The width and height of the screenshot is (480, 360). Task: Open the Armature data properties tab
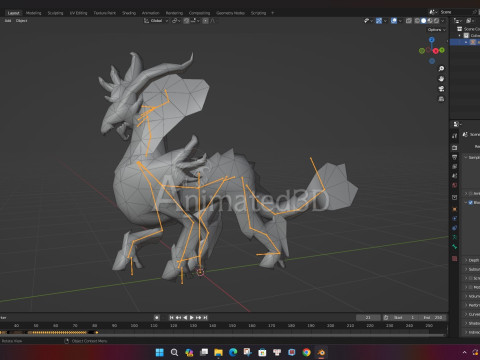pyautogui.click(x=455, y=237)
